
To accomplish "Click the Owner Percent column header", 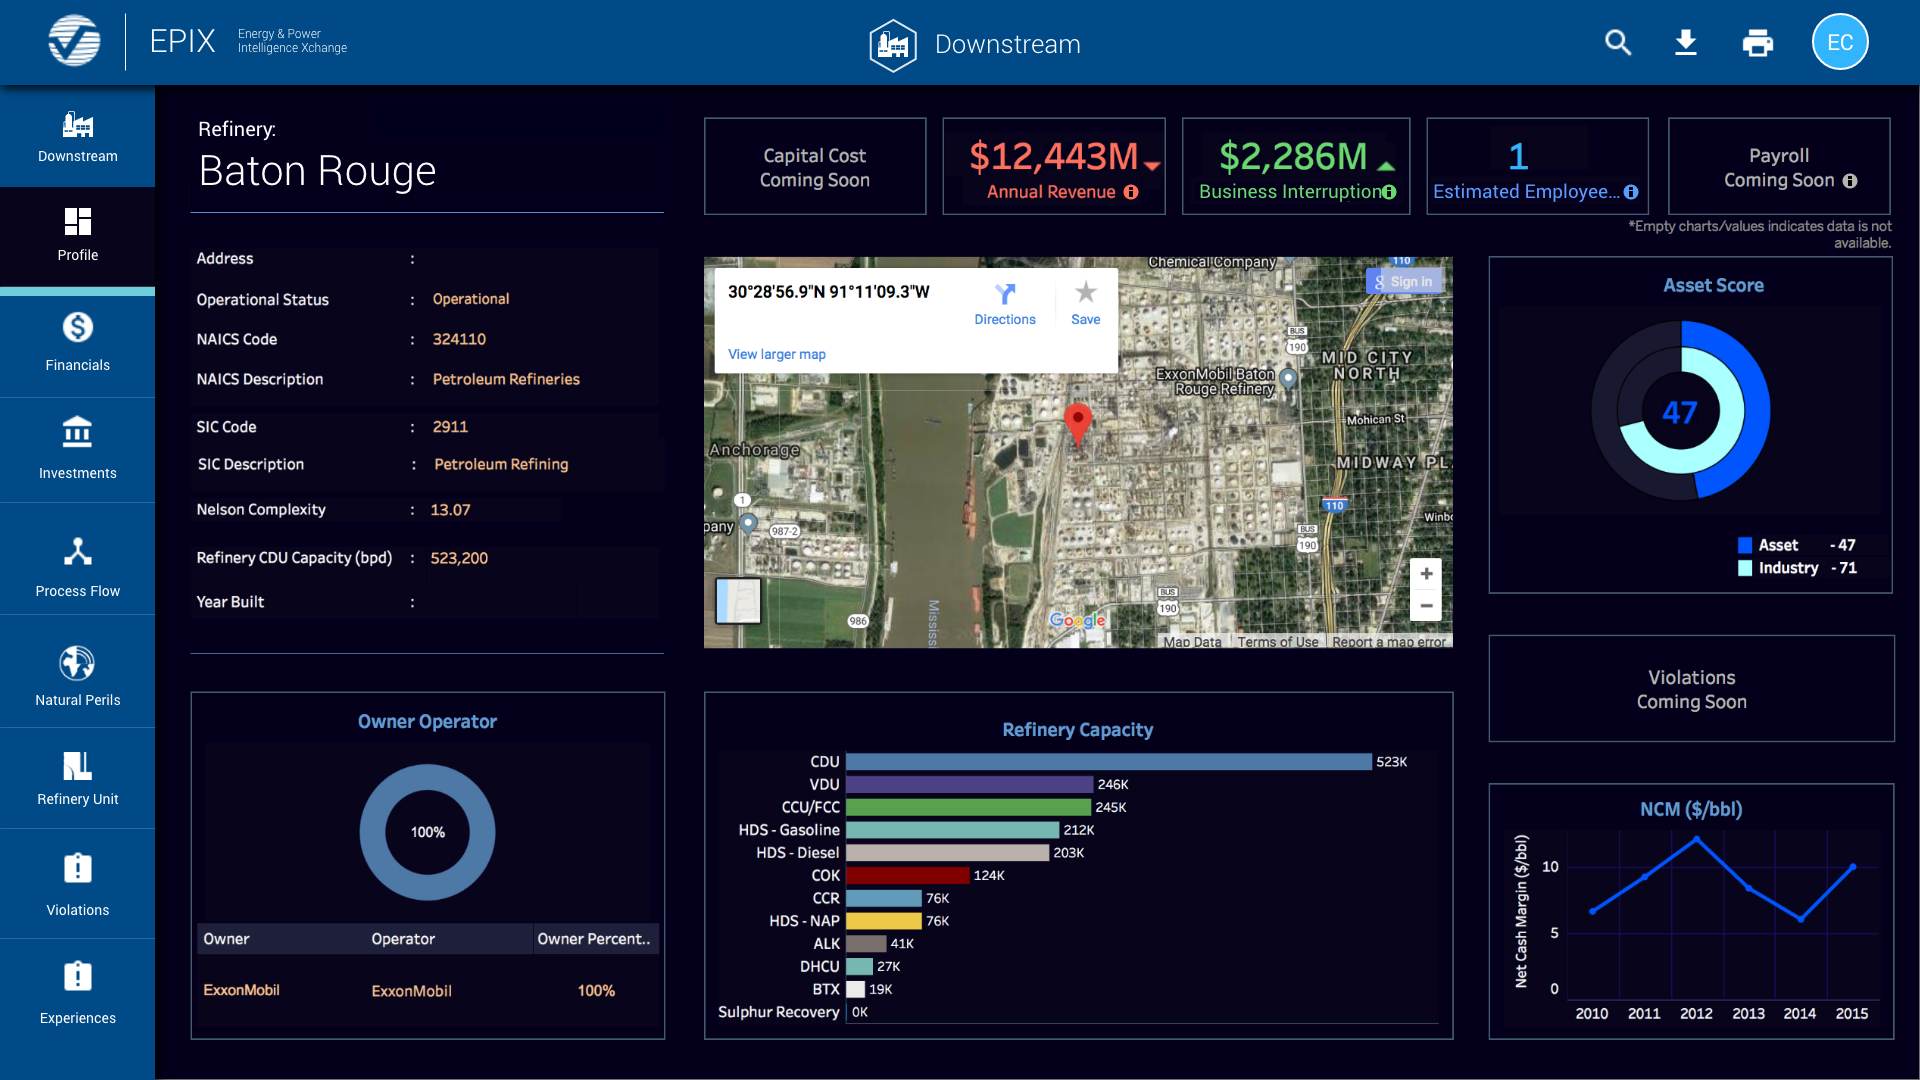I will [594, 939].
